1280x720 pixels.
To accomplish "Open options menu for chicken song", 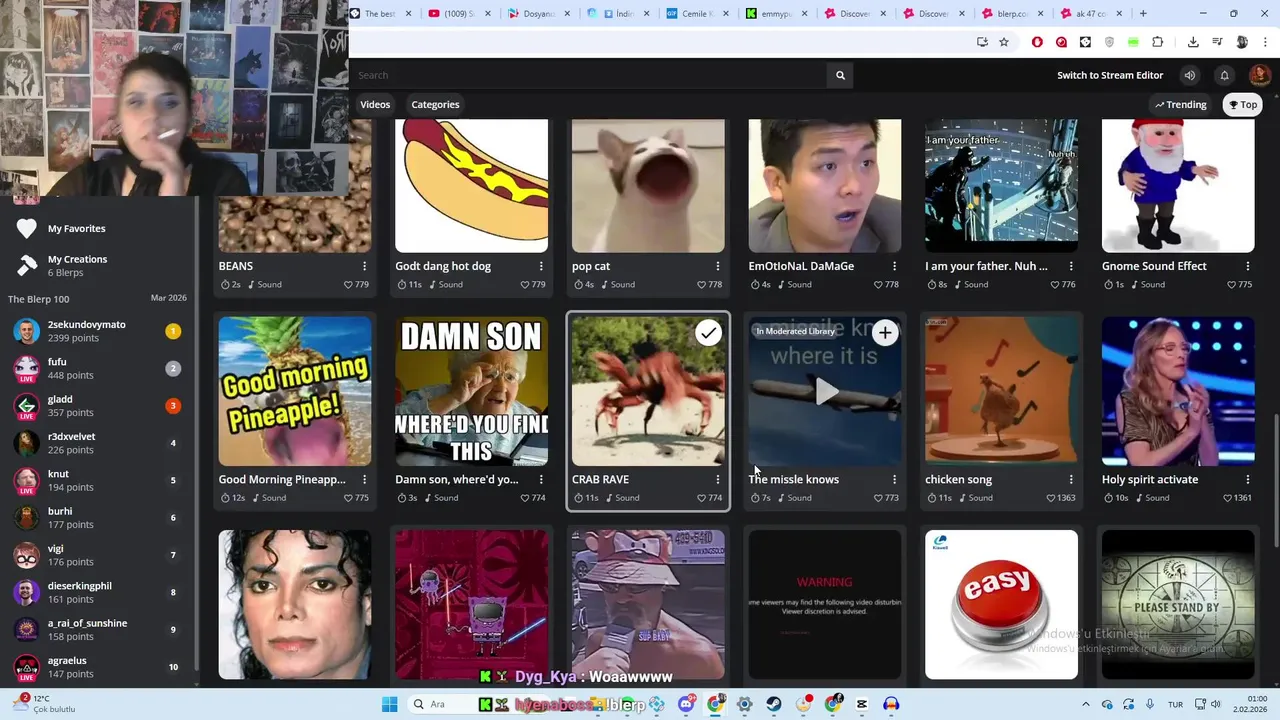I will (1071, 479).
